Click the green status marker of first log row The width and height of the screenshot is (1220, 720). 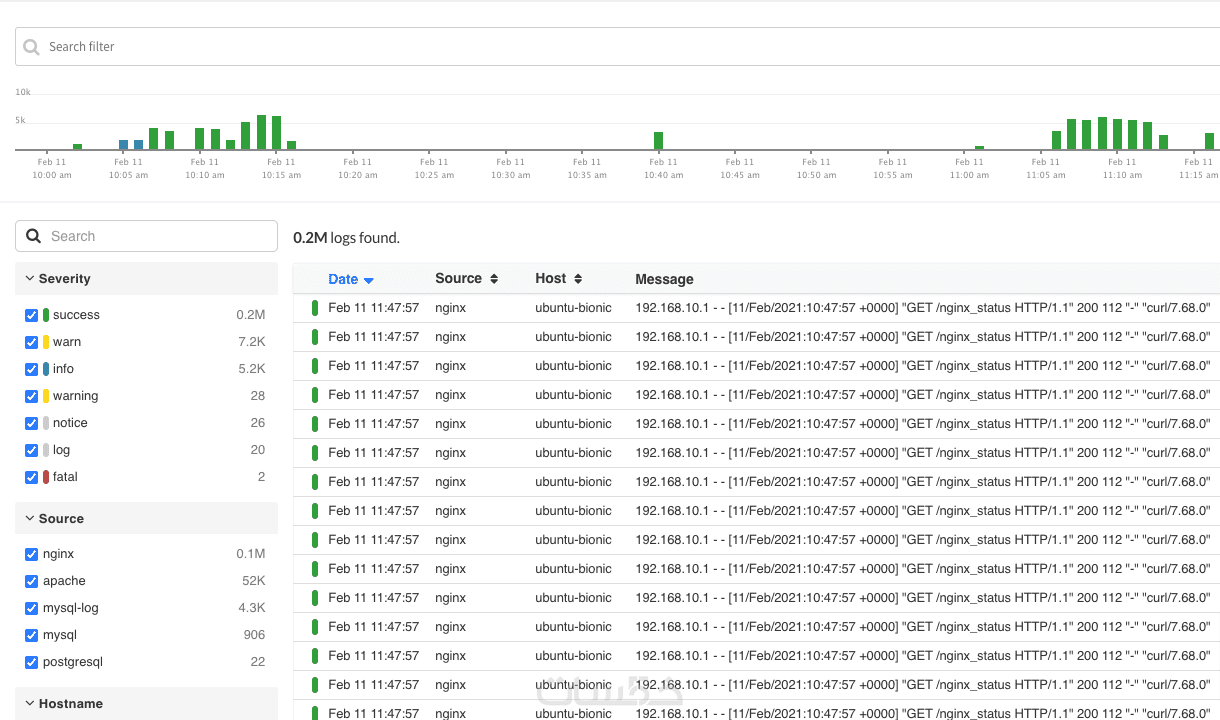[x=315, y=308]
